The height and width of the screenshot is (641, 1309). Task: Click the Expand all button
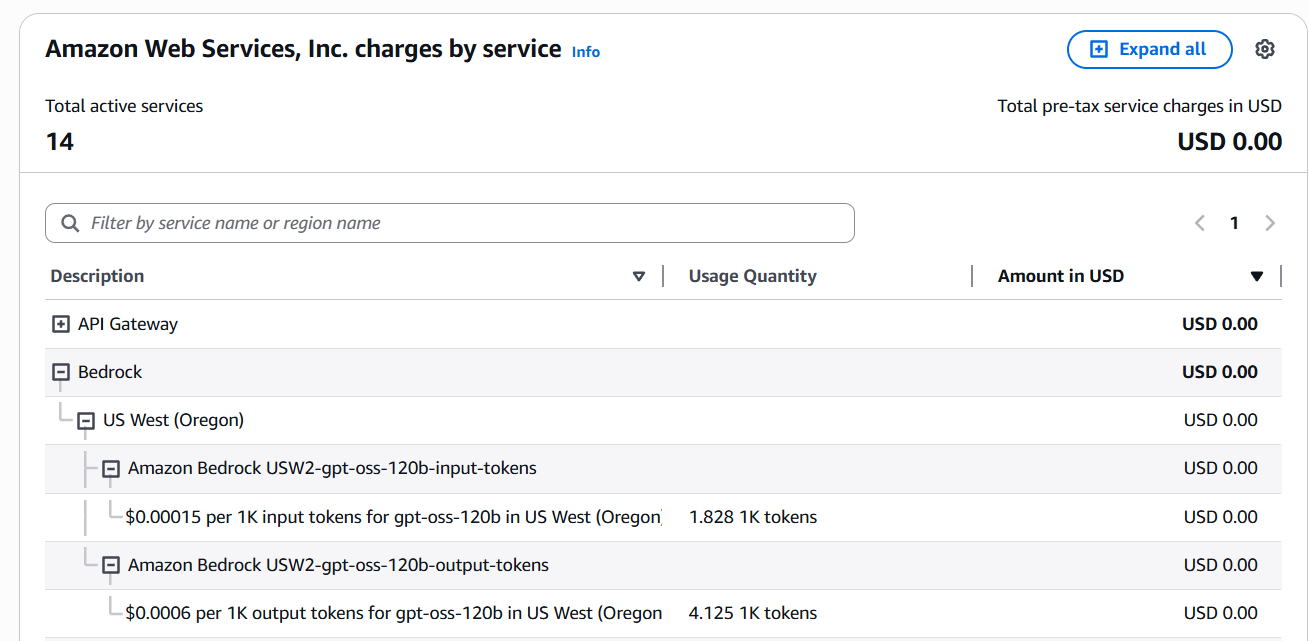(1149, 49)
